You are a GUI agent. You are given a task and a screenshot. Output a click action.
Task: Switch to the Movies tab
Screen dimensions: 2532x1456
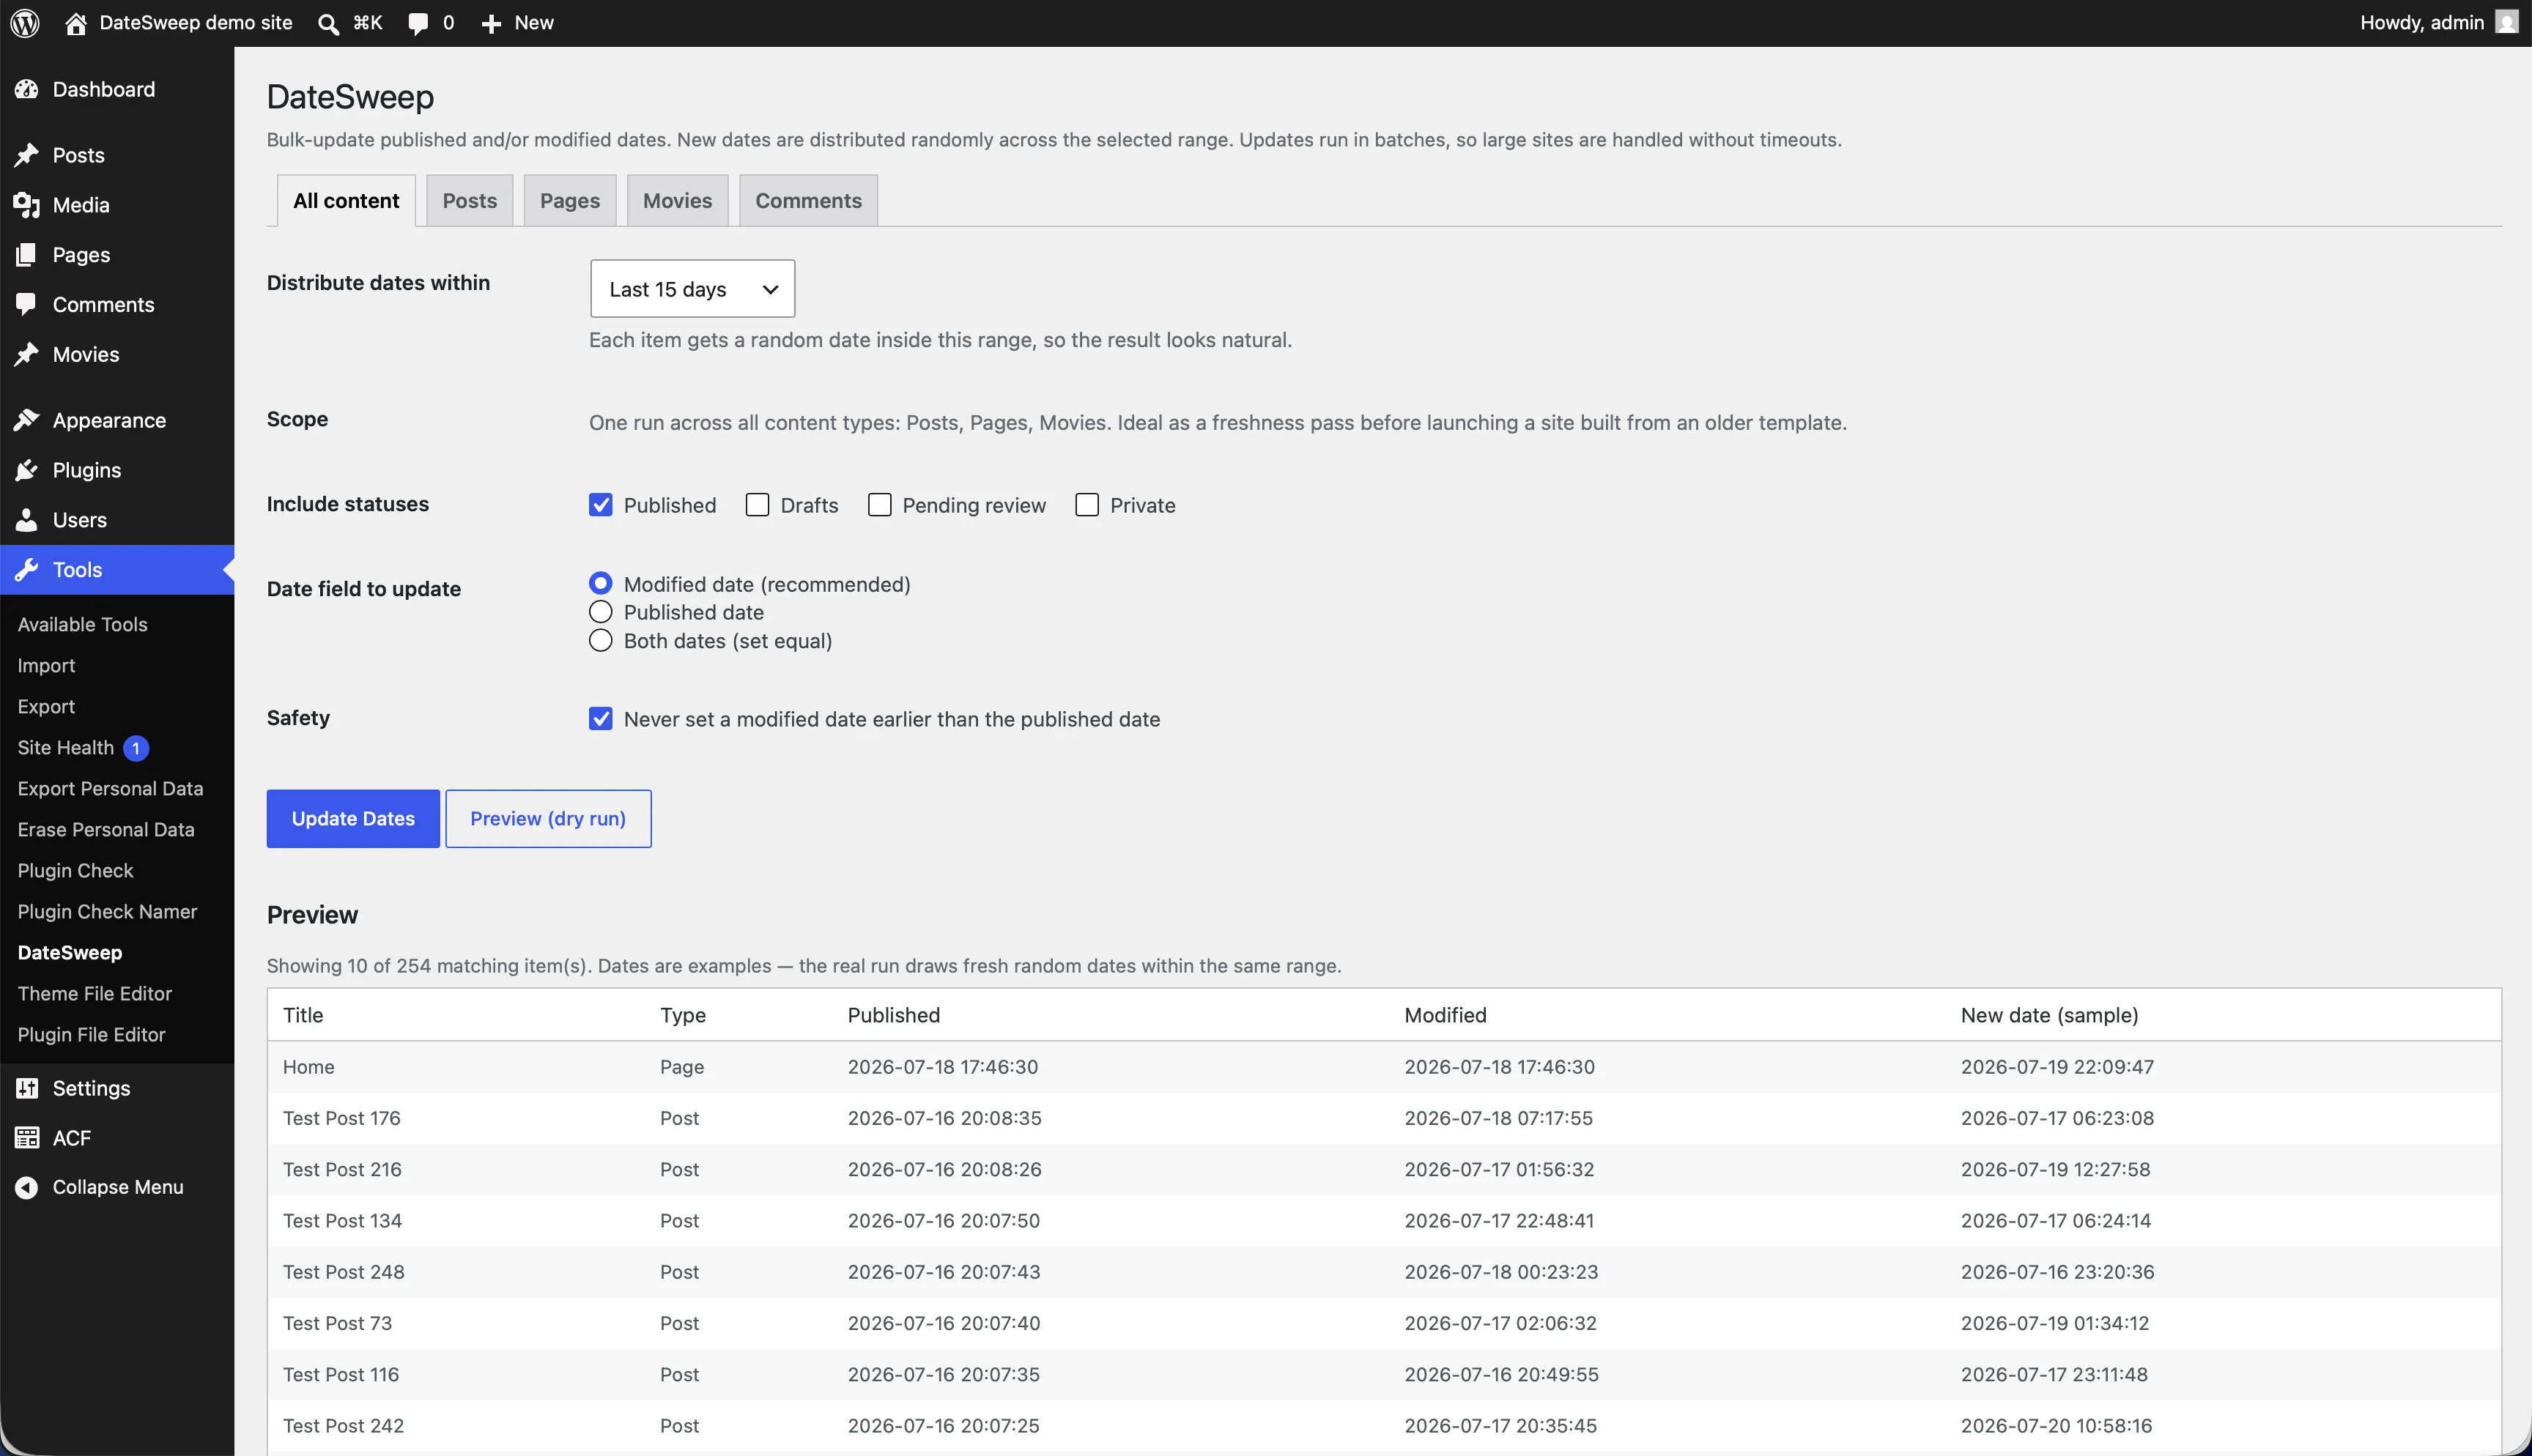[677, 201]
